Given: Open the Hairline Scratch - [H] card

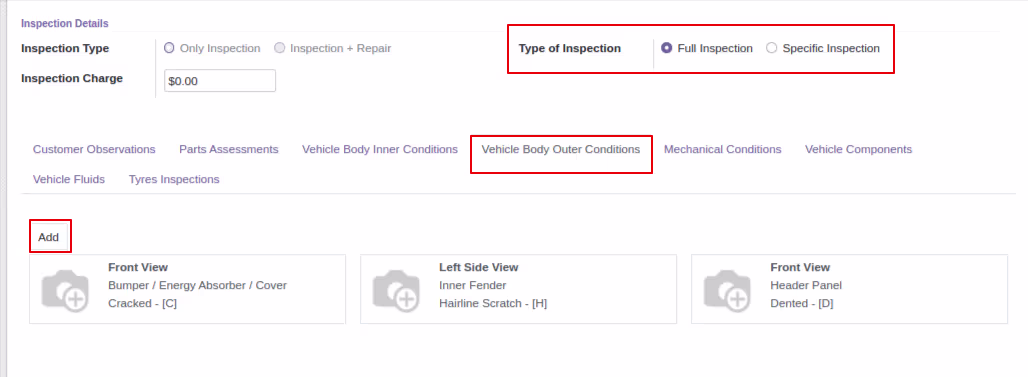Looking at the screenshot, I should click(x=519, y=289).
